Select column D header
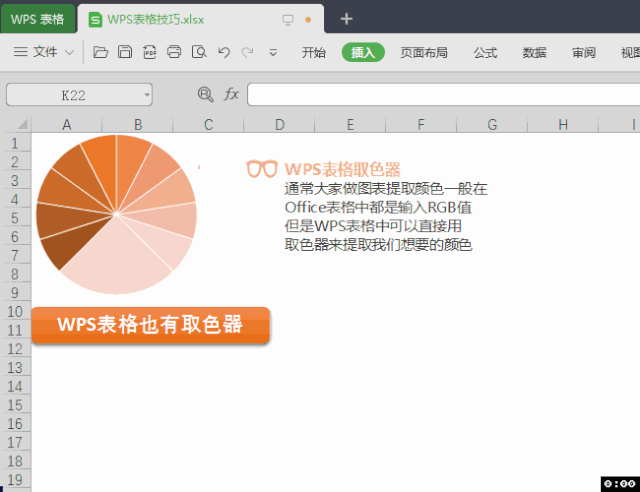Viewport: 640px width, 492px height. point(279,125)
